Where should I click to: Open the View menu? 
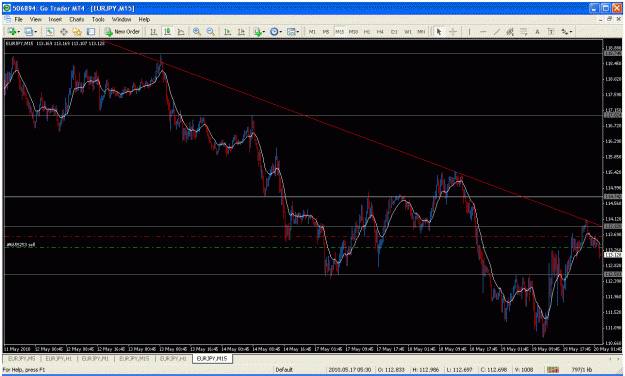pos(35,19)
